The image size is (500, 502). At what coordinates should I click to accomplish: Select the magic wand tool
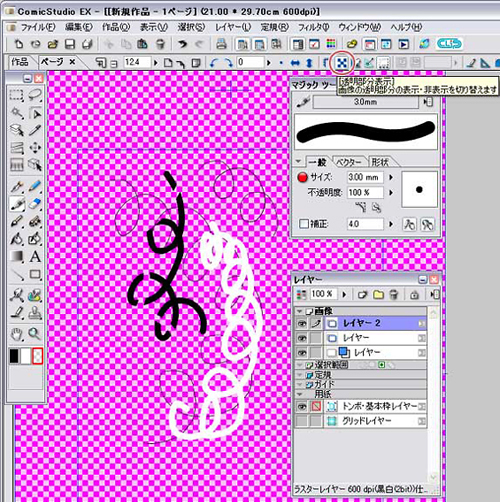pyautogui.click(x=16, y=113)
